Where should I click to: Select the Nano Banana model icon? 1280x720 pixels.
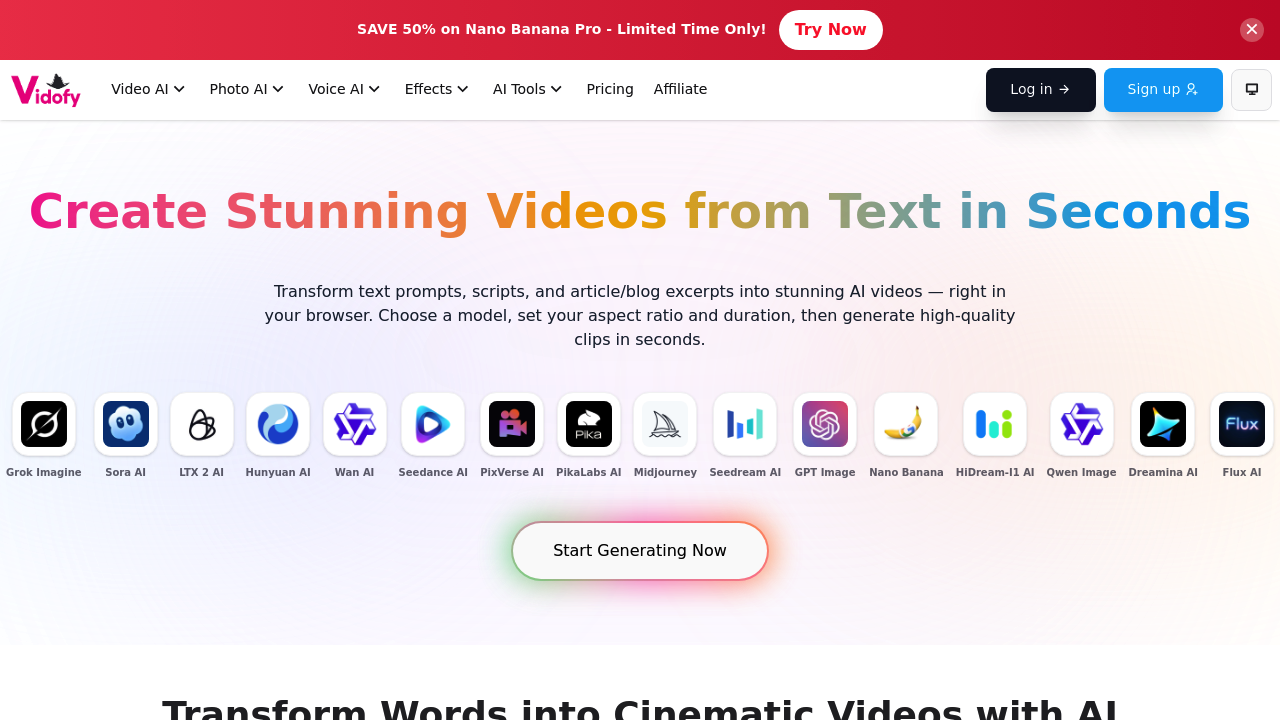click(906, 424)
